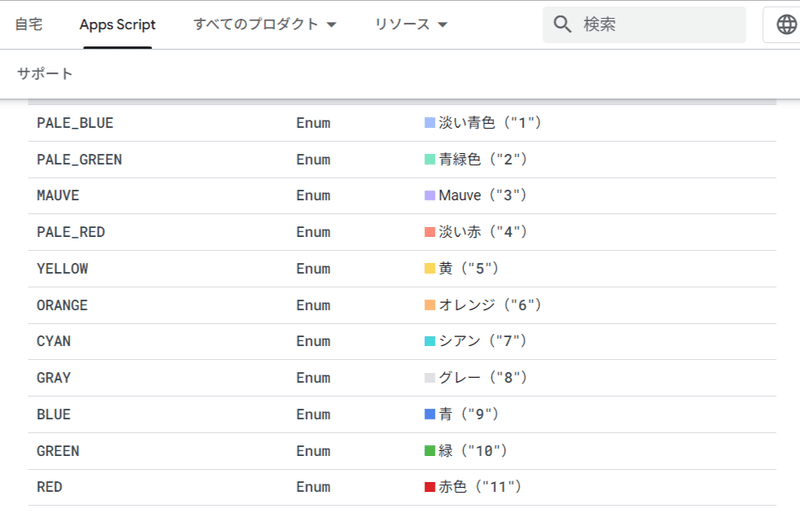Click the search magnifier icon
800x526 pixels.
coord(563,25)
